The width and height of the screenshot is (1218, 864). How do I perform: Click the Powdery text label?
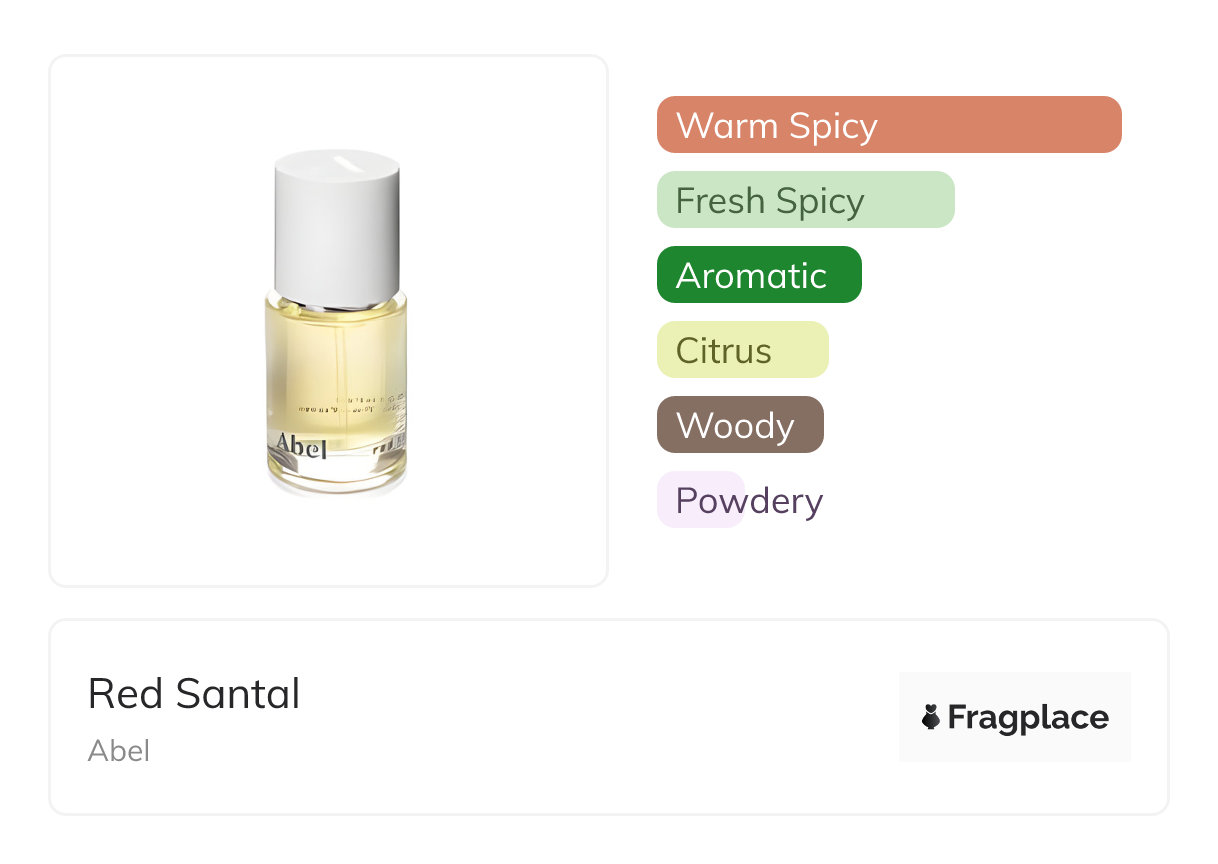pos(749,501)
